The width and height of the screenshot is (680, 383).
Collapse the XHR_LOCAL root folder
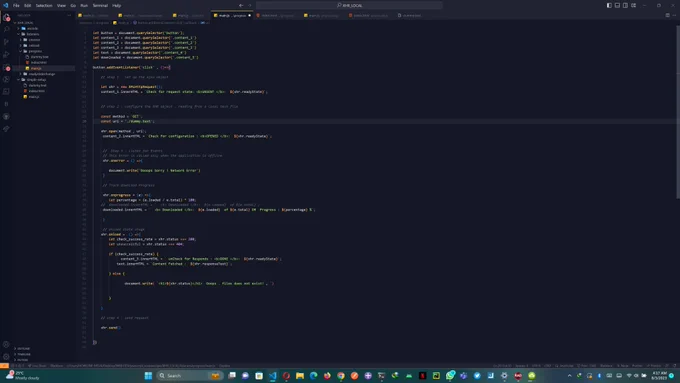[25, 23]
